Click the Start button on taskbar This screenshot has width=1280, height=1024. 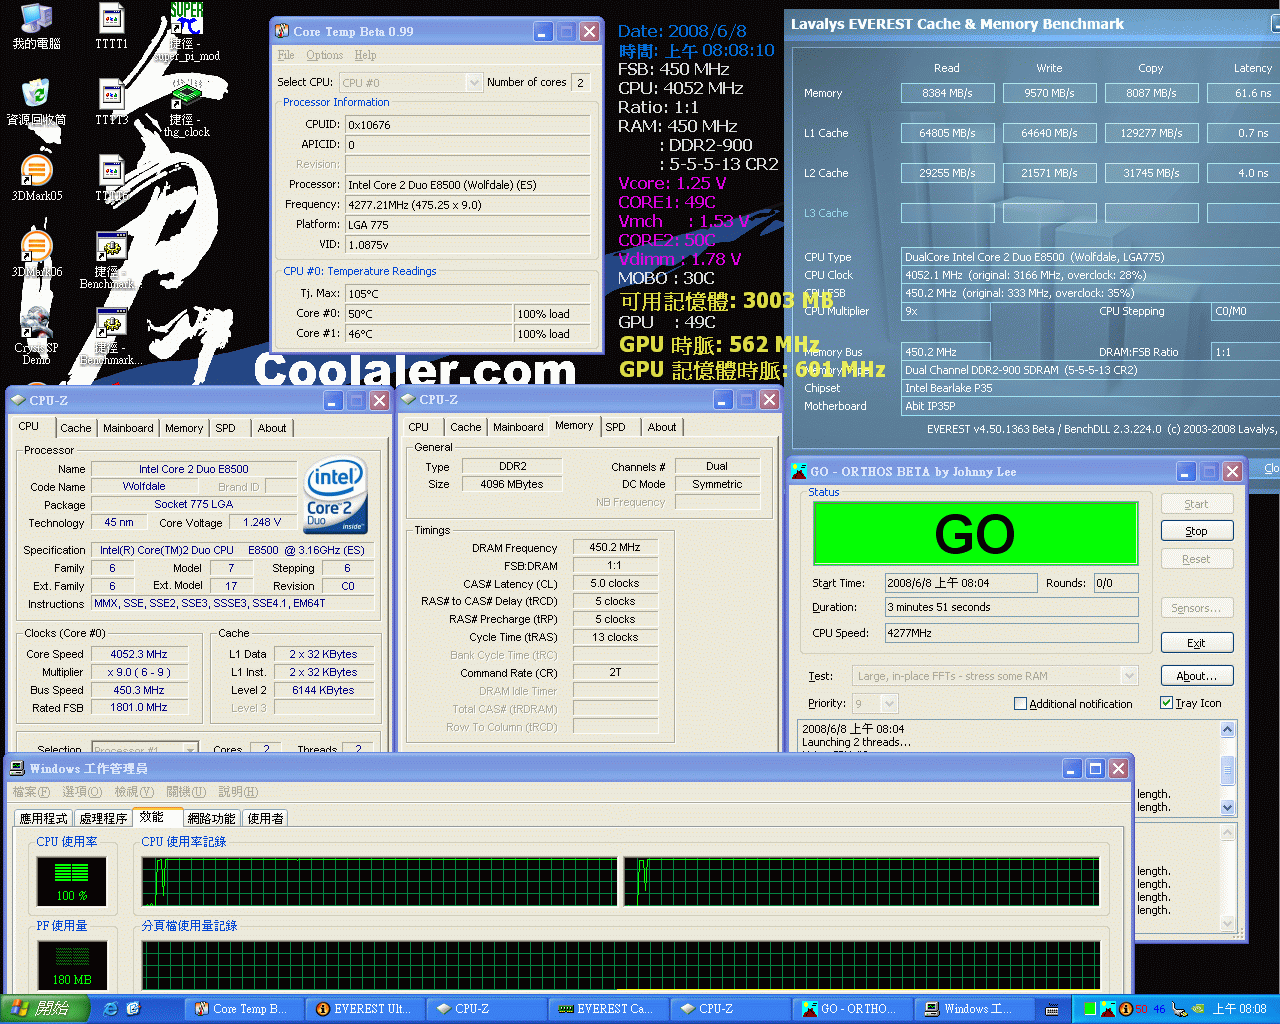pyautogui.click(x=45, y=1009)
